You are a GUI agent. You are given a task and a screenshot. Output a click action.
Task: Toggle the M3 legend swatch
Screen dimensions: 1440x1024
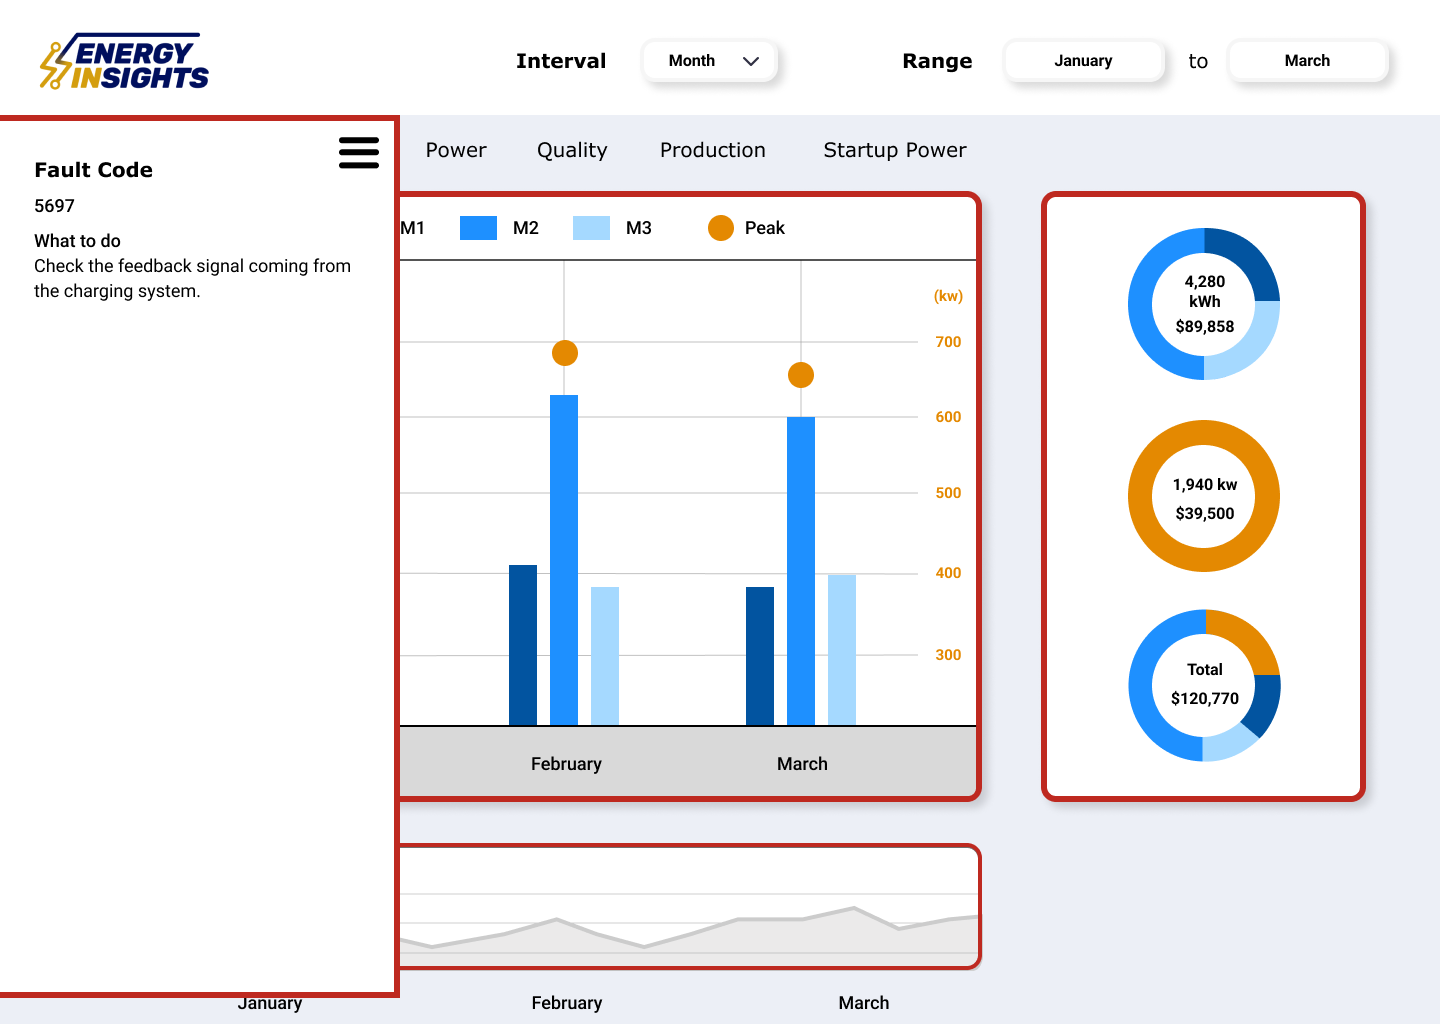[x=591, y=228]
